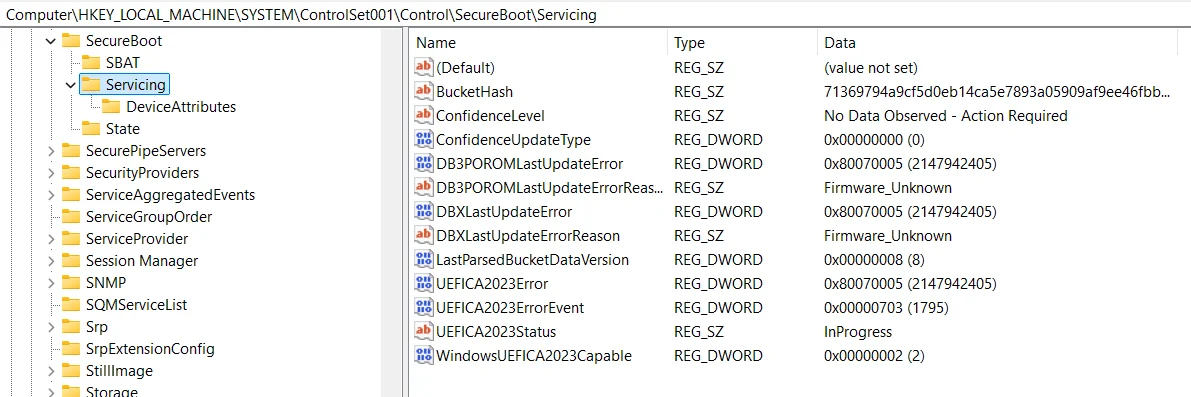Expand the SecurePipeServers key
This screenshot has width=1191, height=397.
tap(51, 151)
